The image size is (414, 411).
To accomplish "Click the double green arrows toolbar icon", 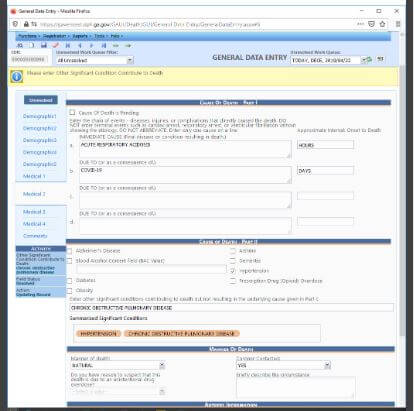I will [x=116, y=45].
